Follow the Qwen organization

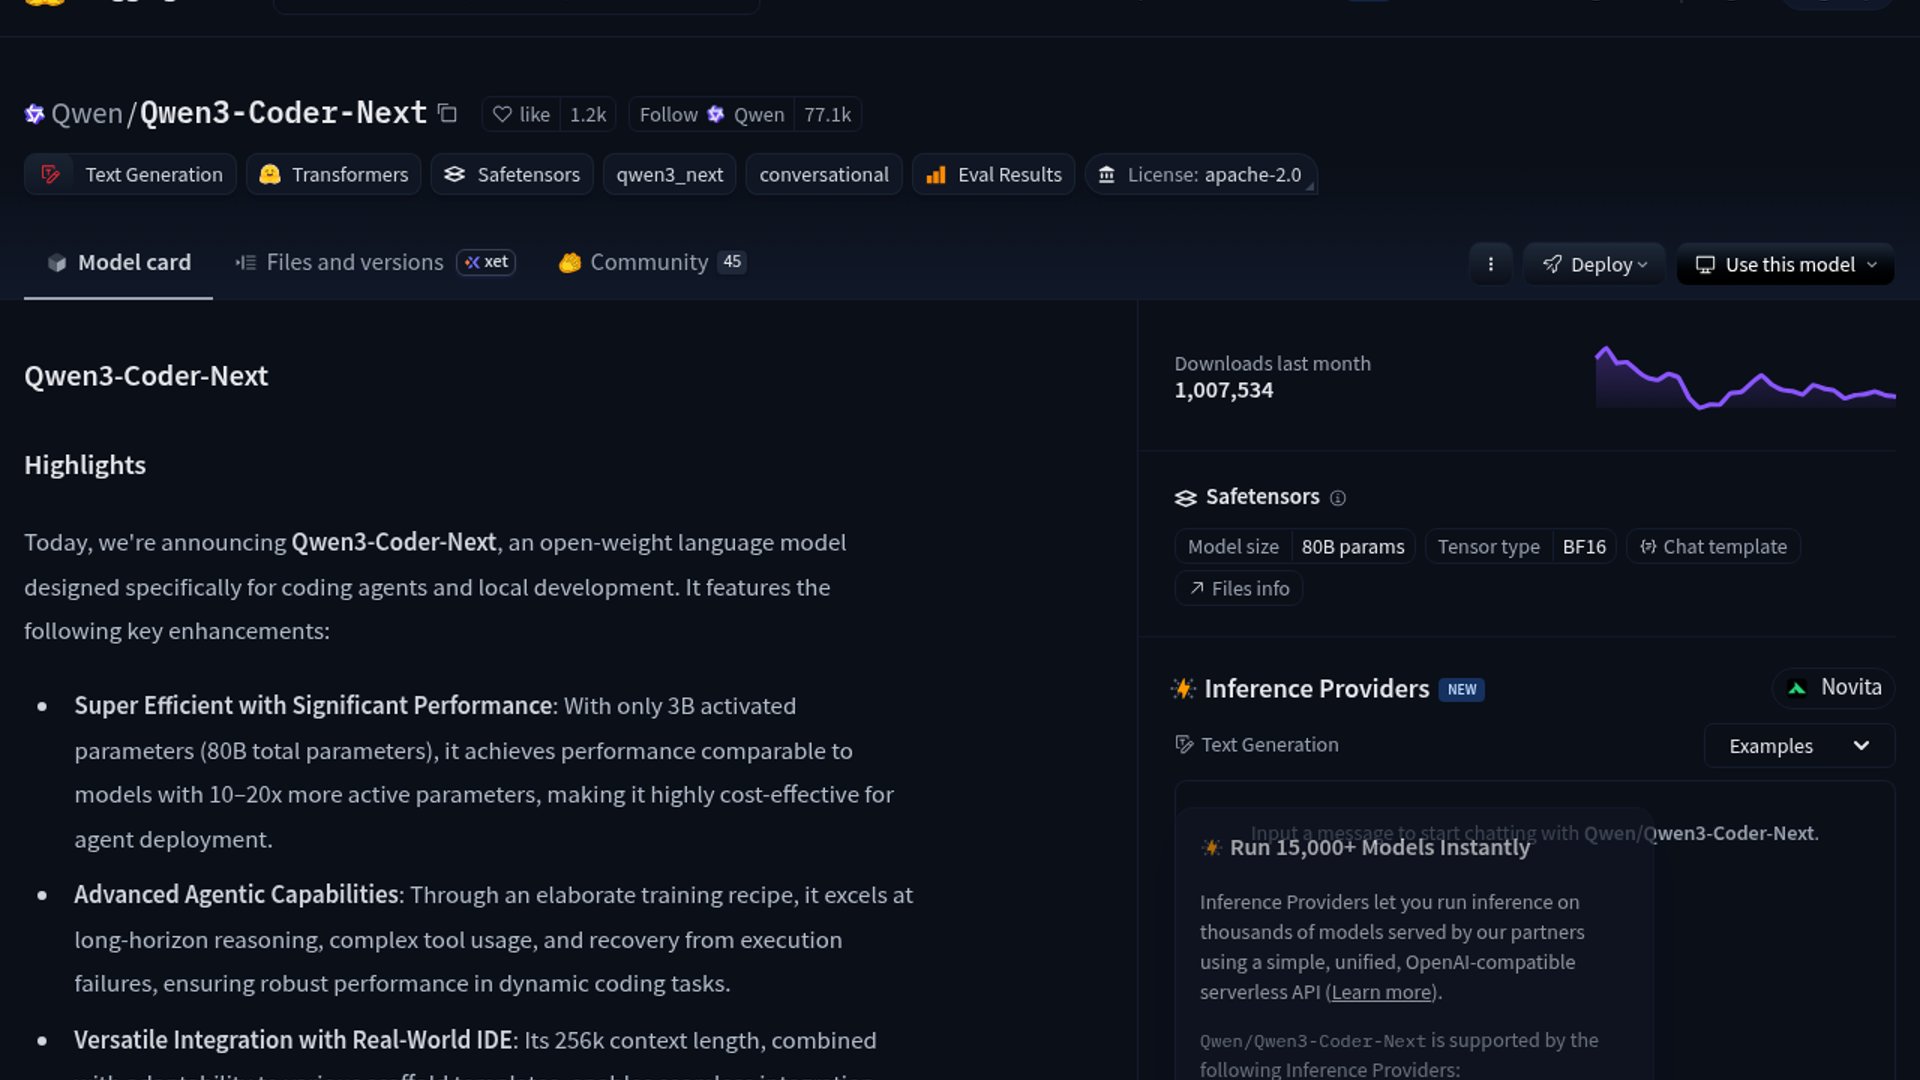(668, 114)
